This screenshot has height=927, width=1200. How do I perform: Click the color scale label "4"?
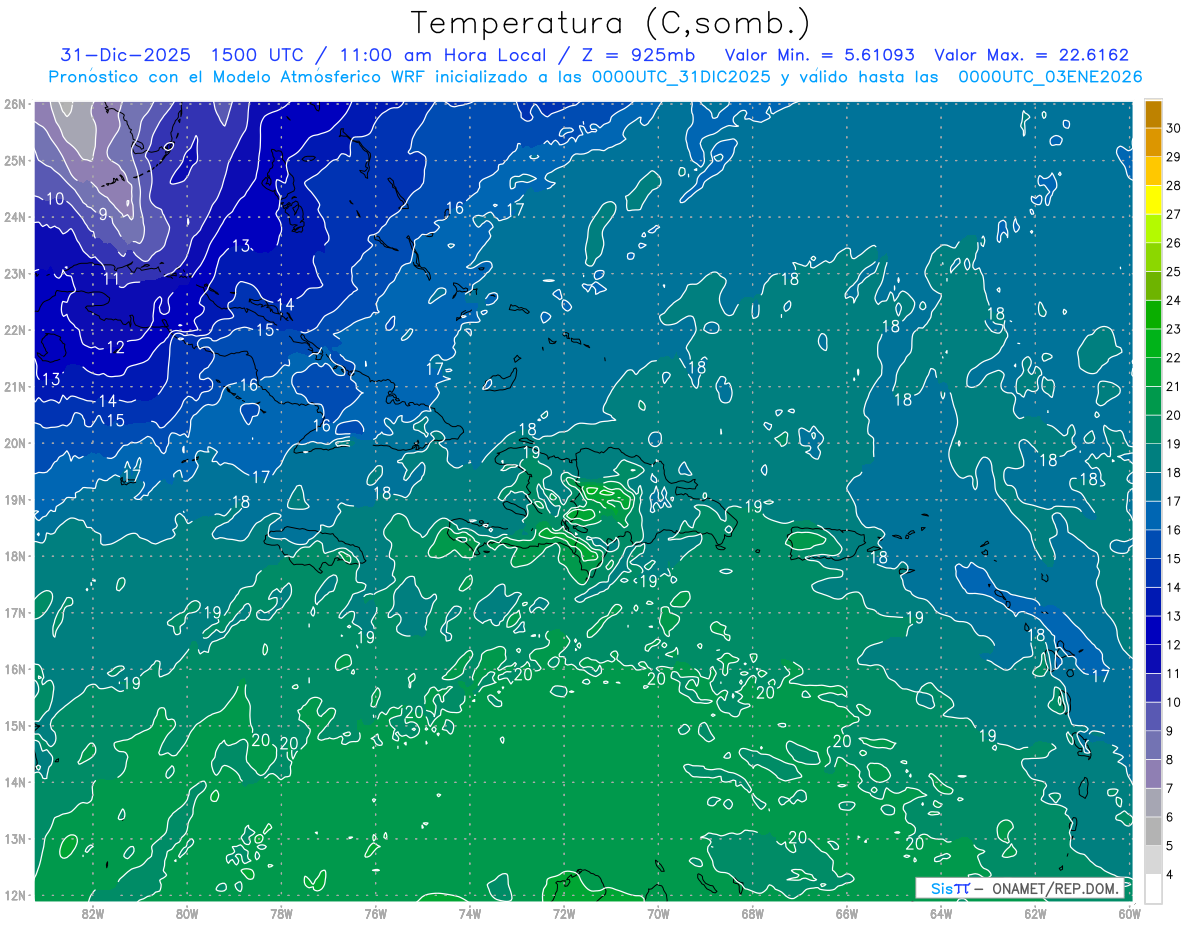pos(1170,875)
